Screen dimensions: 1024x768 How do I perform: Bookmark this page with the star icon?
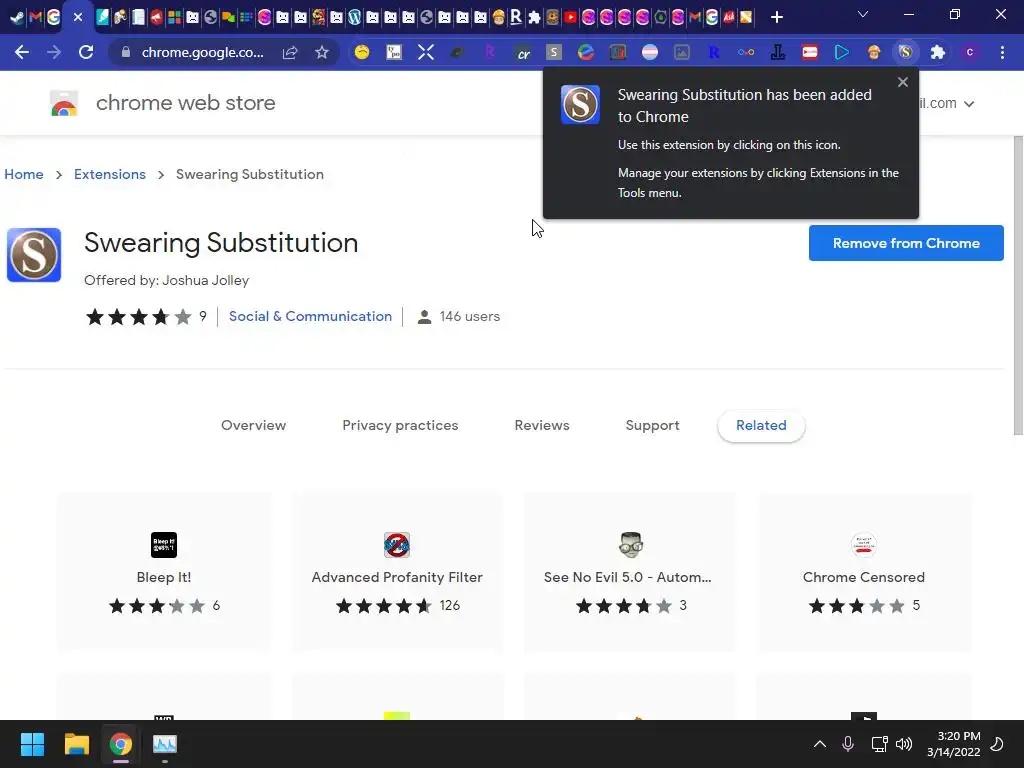point(321,52)
